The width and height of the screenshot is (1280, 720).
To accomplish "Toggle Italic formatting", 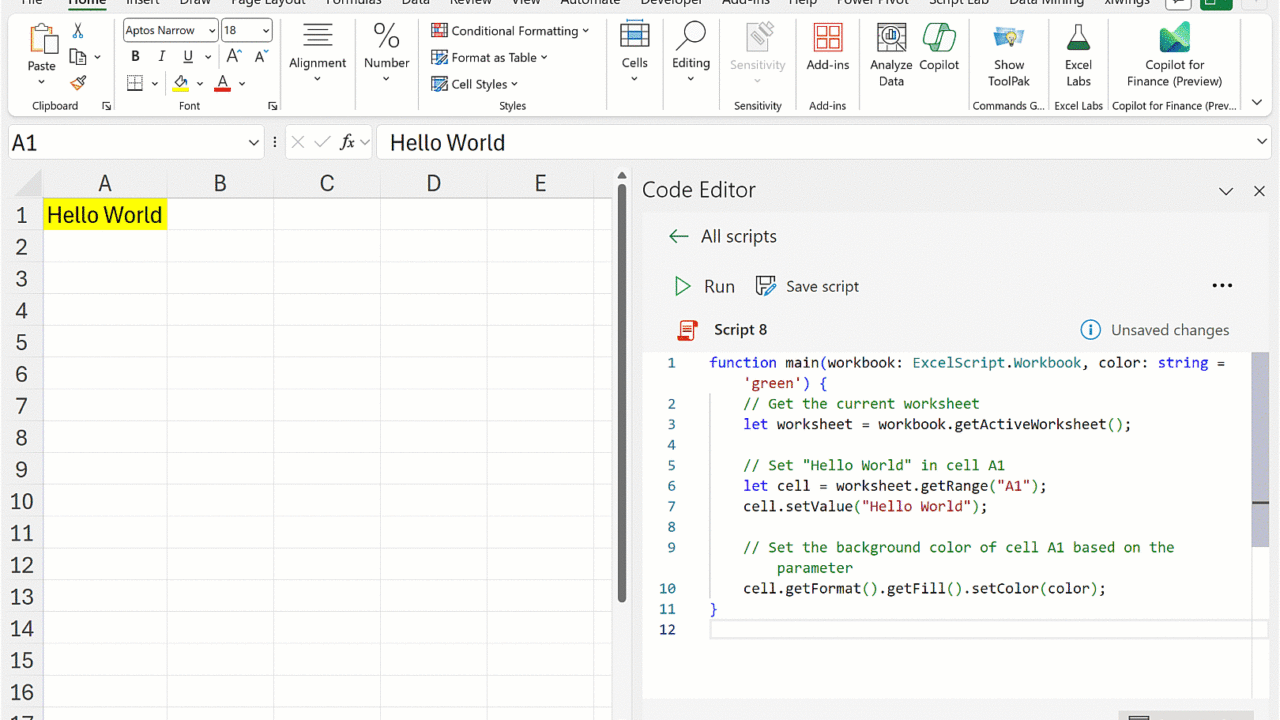I will click(161, 57).
